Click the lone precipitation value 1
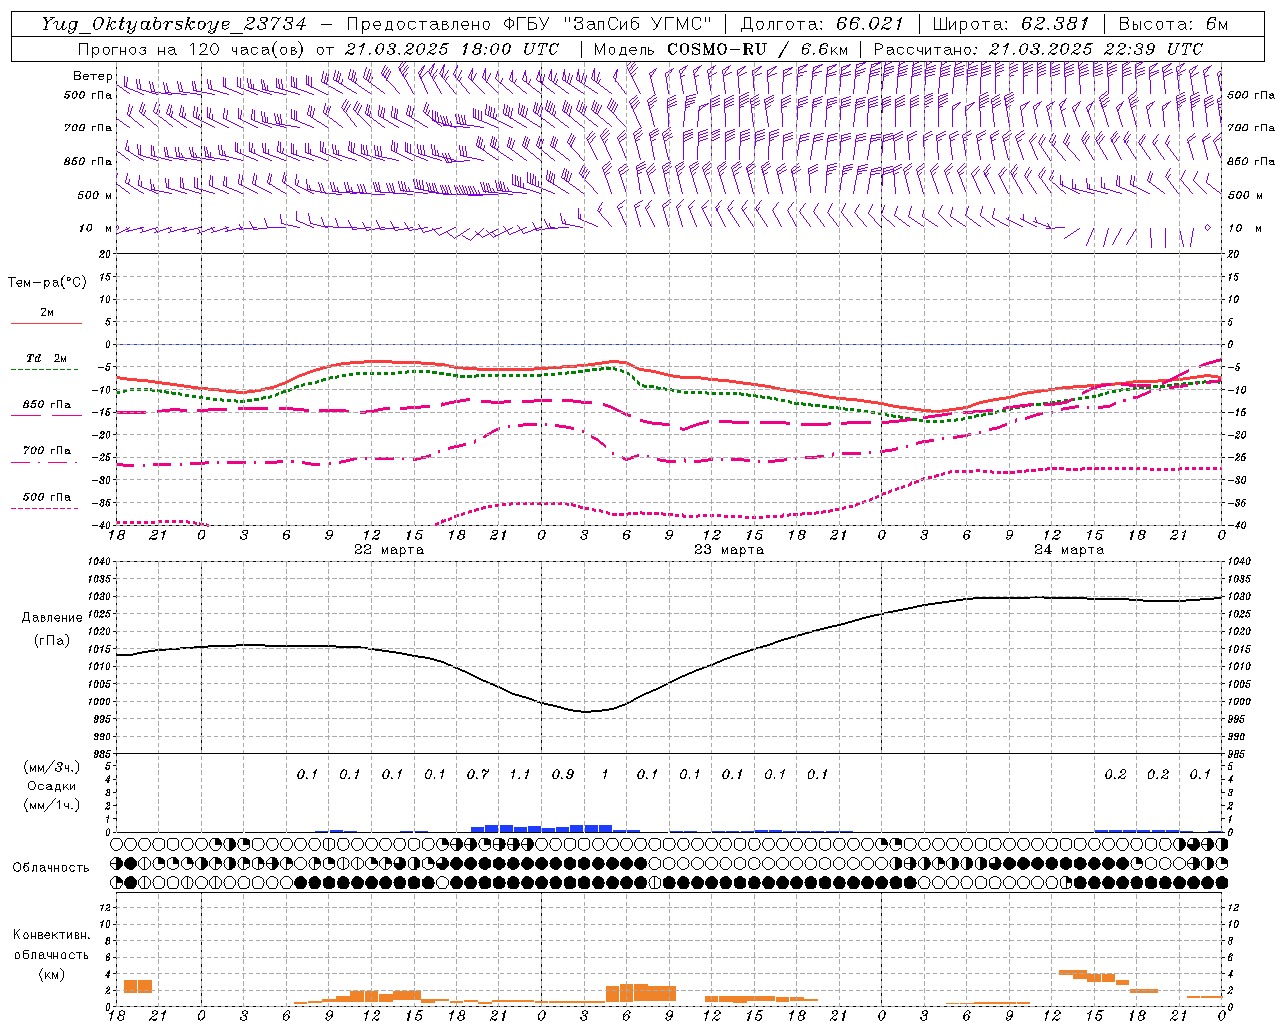This screenshot has width=1280, height=1024. 605,775
